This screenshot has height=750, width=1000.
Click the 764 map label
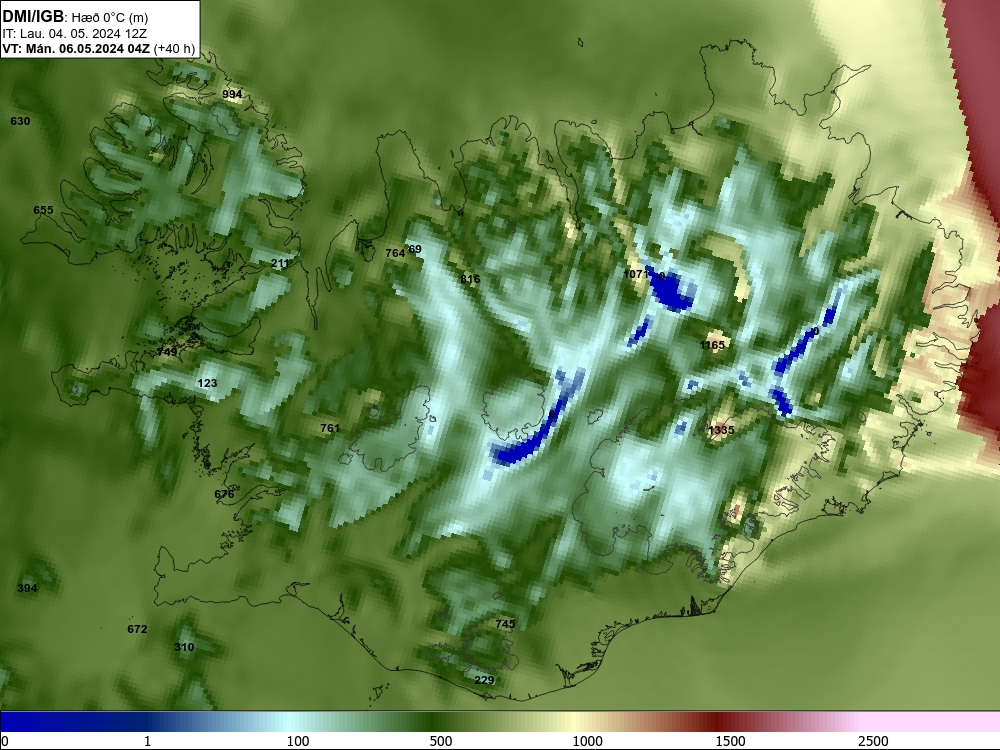tap(395, 253)
